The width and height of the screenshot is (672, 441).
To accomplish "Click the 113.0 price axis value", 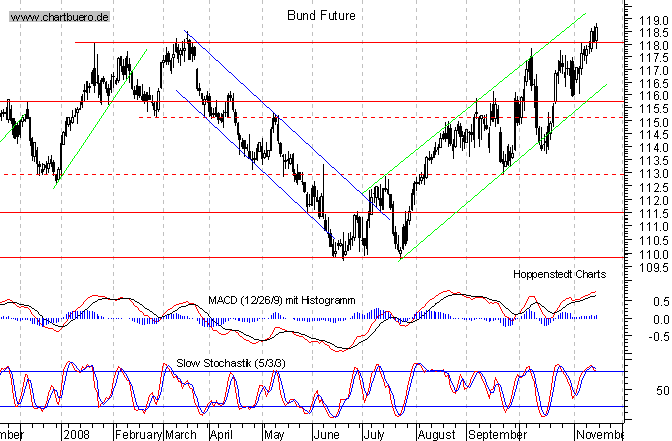I will (654, 174).
